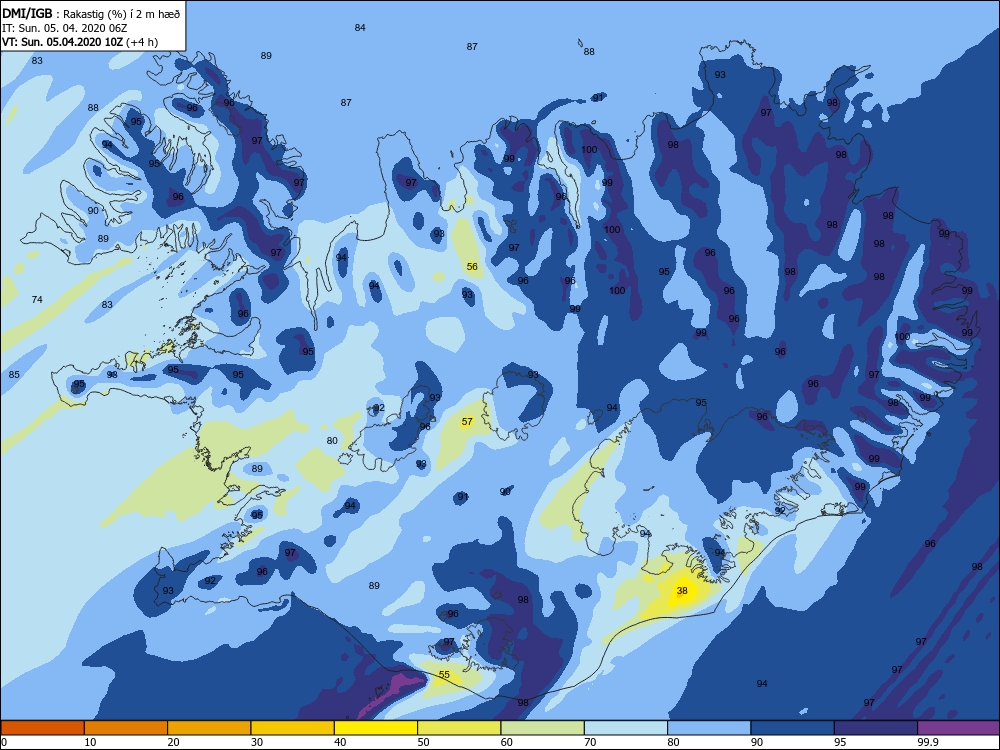Click the humidity value 55 on the south coast
Screen dimensions: 1000x750
pos(444,674)
